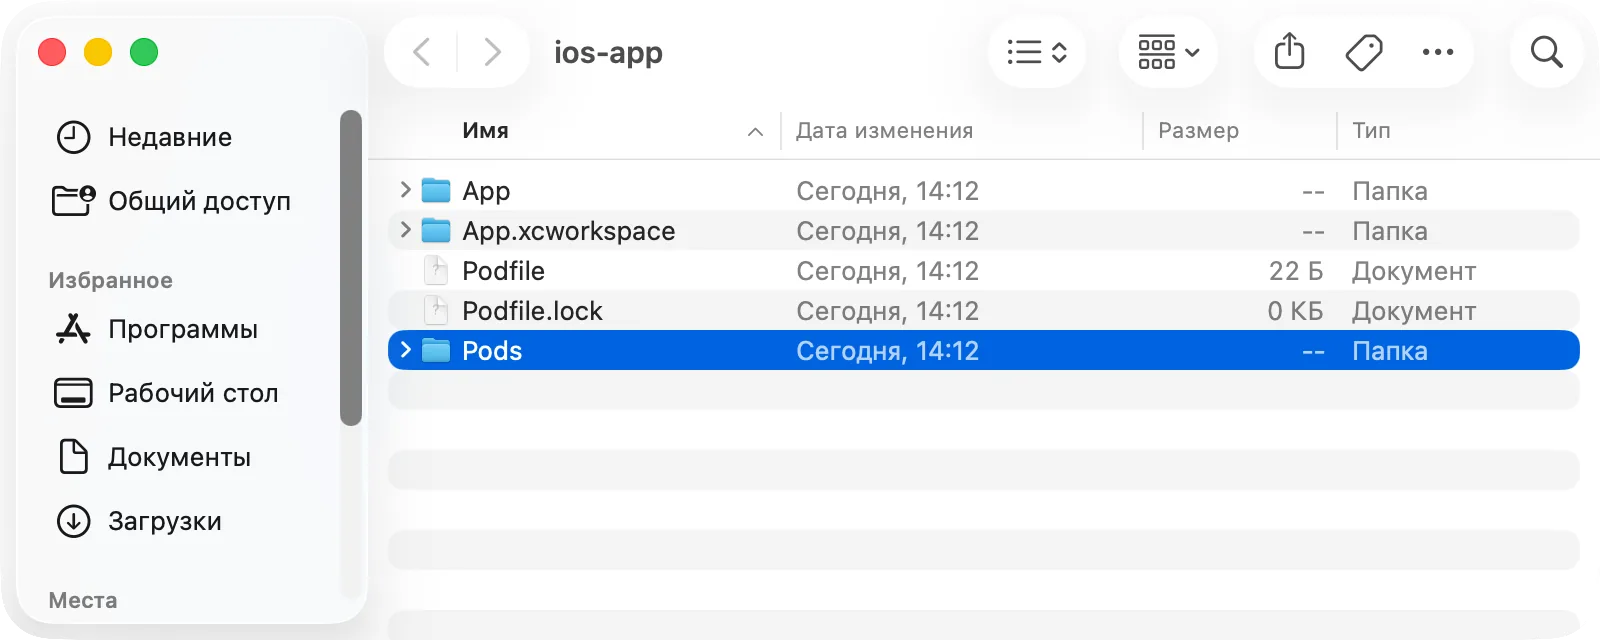Viewport: 1600px width, 640px height.
Task: Click the date in the Podfile row
Action: click(x=887, y=271)
